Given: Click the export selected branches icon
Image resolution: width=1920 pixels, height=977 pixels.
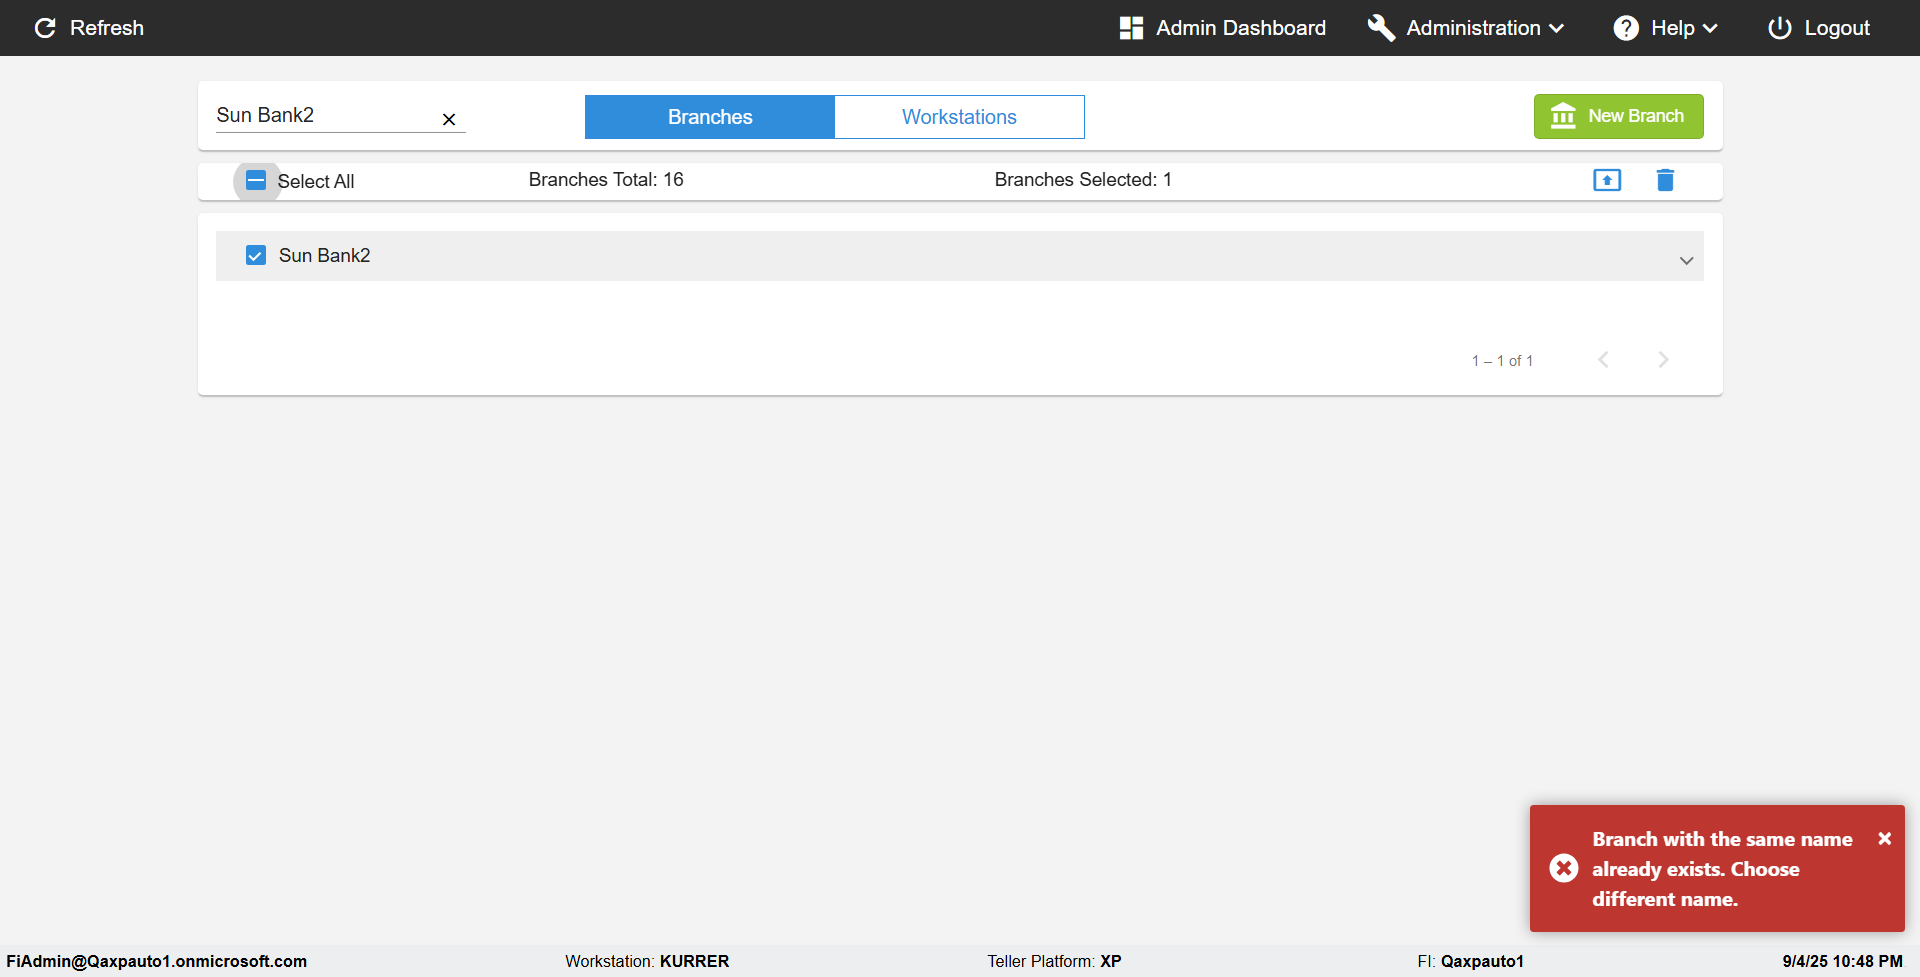Looking at the screenshot, I should tap(1607, 180).
